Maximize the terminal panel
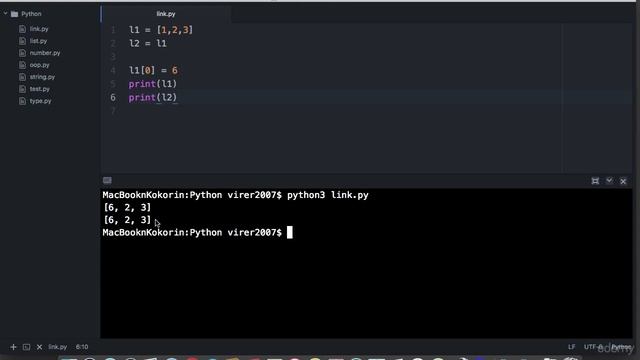This screenshot has width=640, height=360. (595, 181)
